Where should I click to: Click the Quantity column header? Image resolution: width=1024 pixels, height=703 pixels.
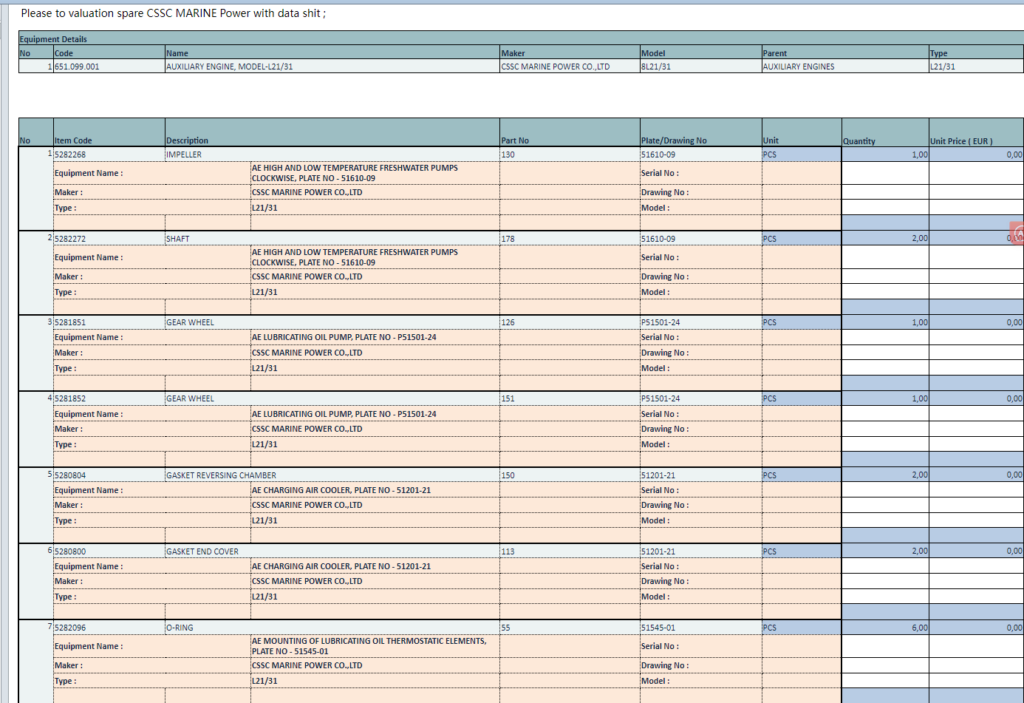885,133
